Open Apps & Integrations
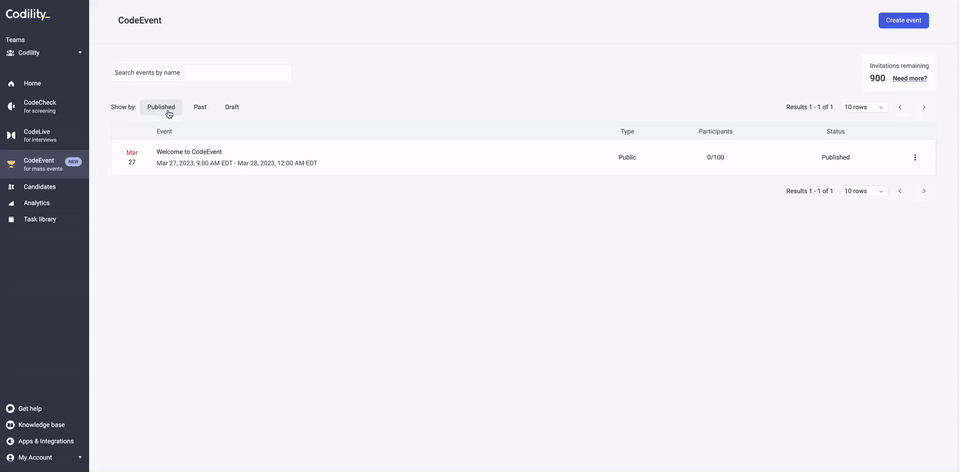 click(46, 441)
